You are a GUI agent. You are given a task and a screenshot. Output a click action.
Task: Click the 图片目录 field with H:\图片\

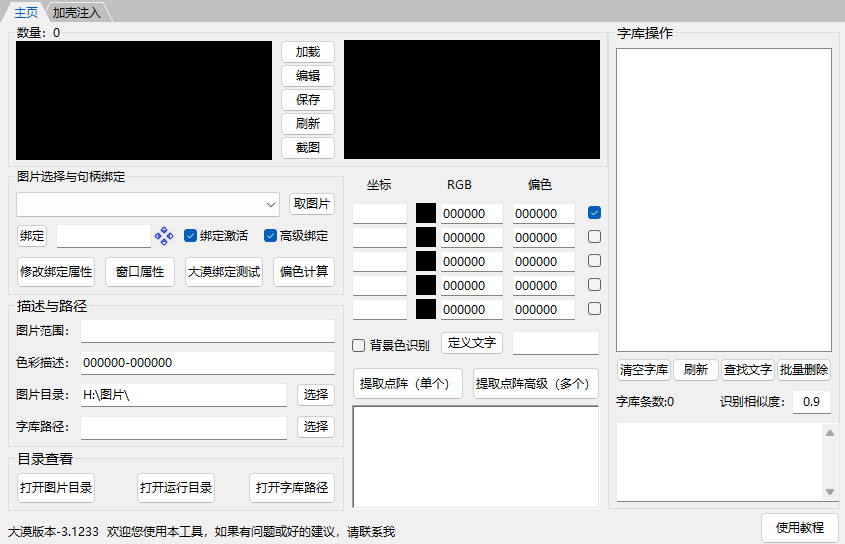tap(184, 395)
